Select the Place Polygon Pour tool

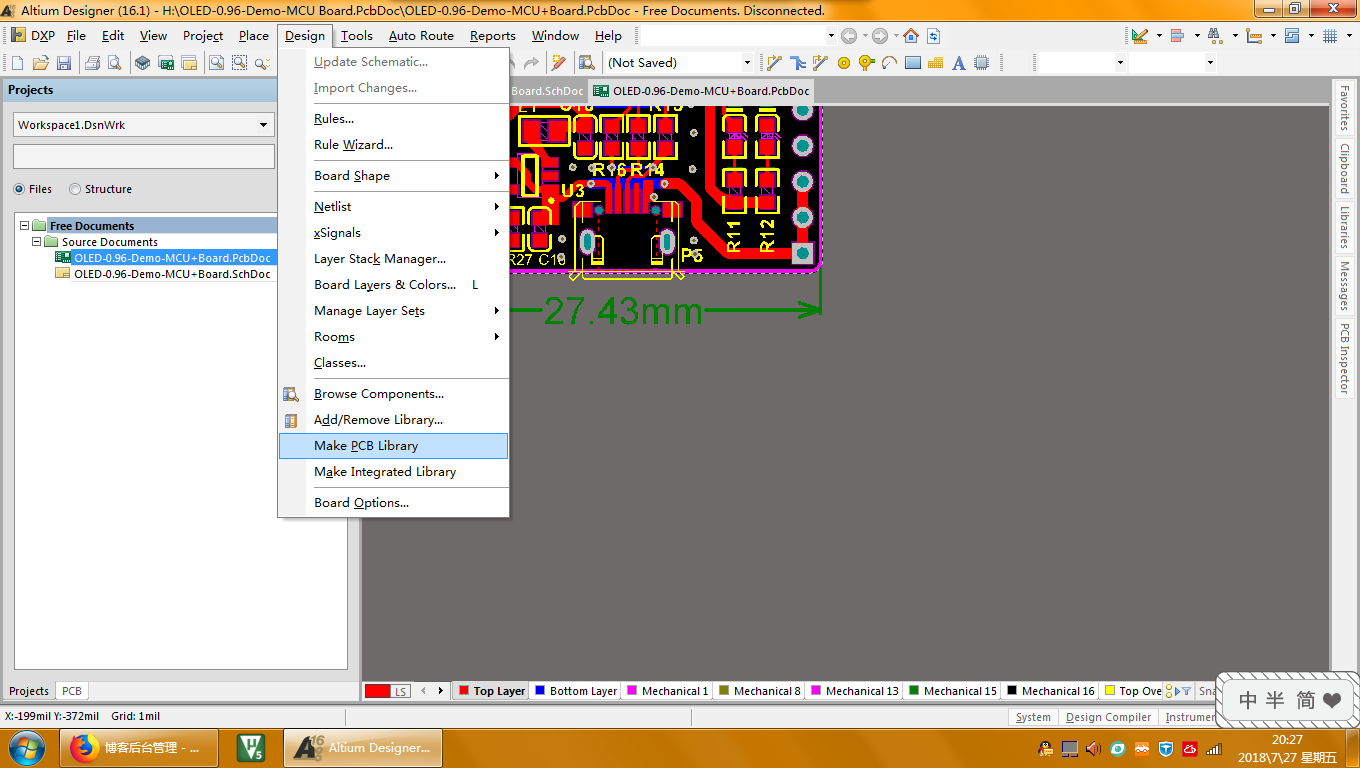tap(935, 63)
